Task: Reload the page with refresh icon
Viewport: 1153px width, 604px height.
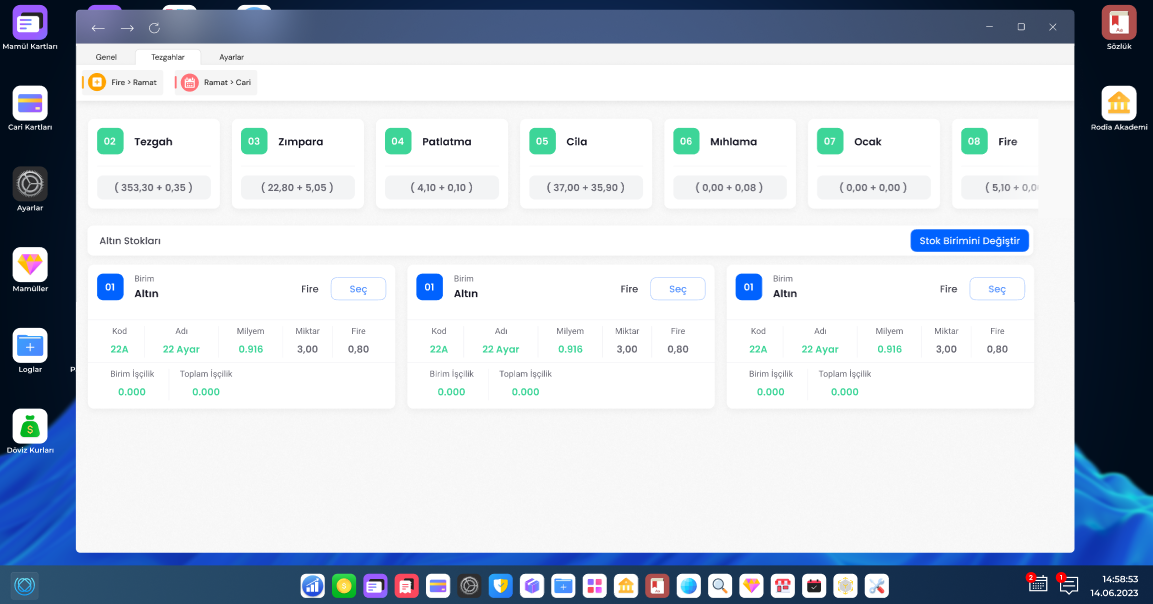Action: coord(154,28)
